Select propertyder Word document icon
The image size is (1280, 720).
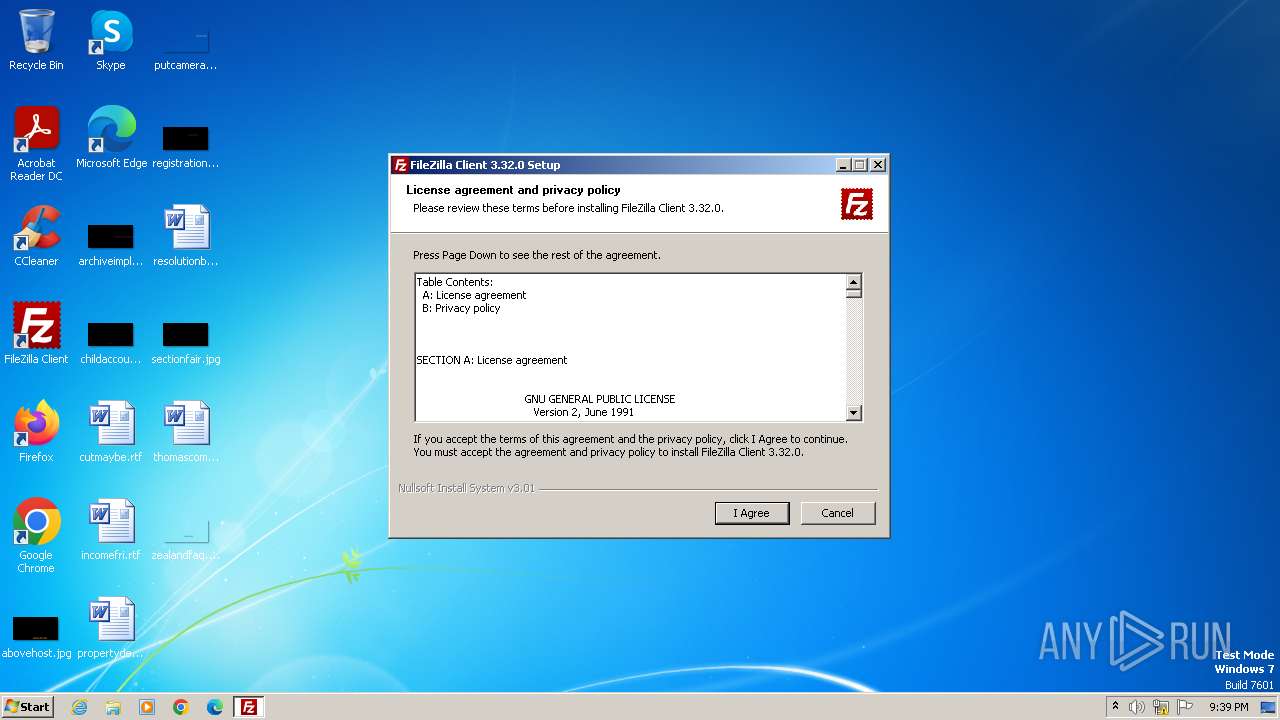[x=111, y=628]
